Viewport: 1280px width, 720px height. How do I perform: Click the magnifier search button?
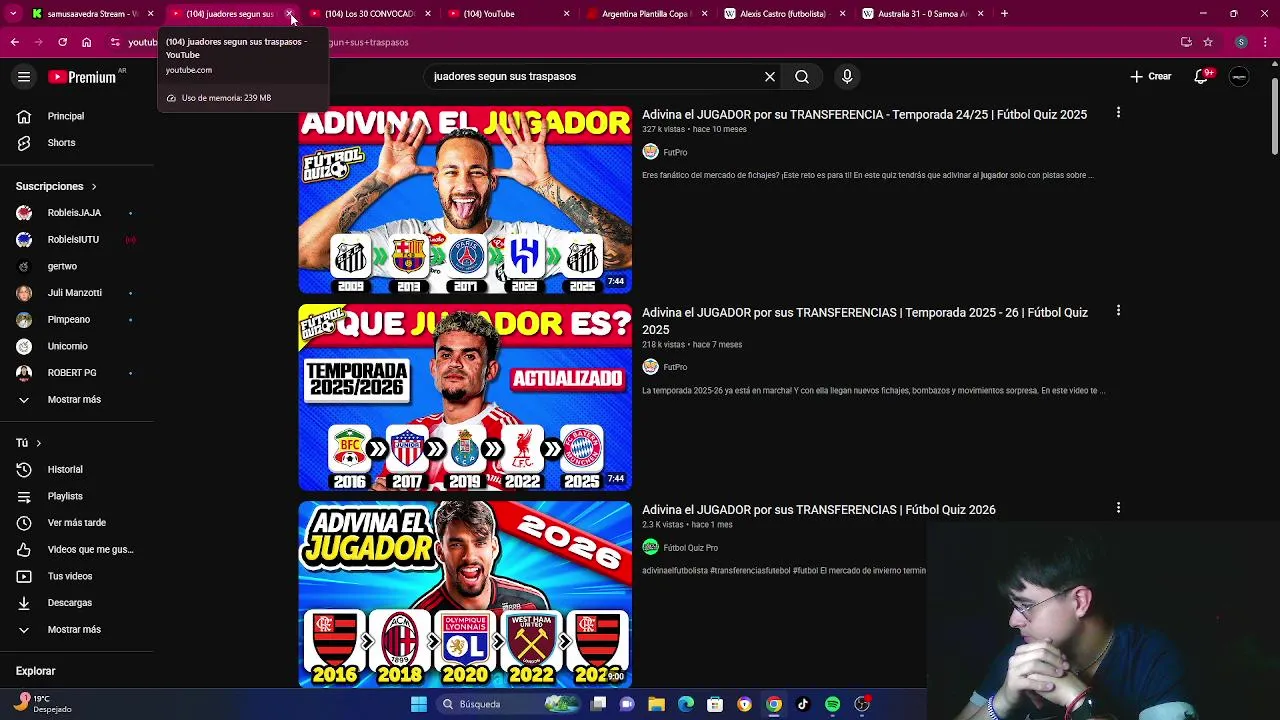tap(802, 76)
